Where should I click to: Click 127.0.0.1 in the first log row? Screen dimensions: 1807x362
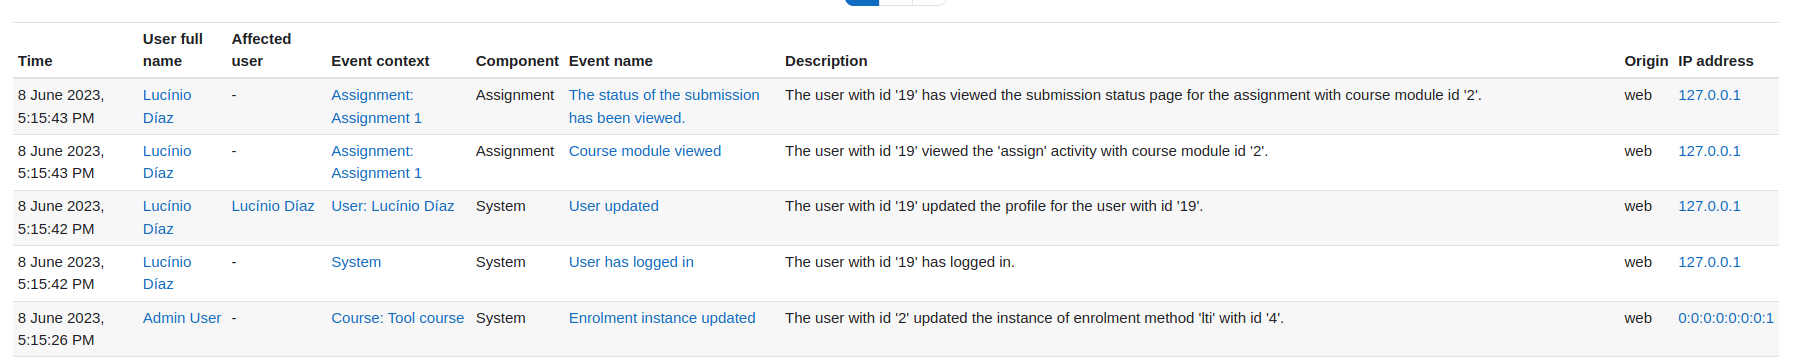coord(1709,95)
